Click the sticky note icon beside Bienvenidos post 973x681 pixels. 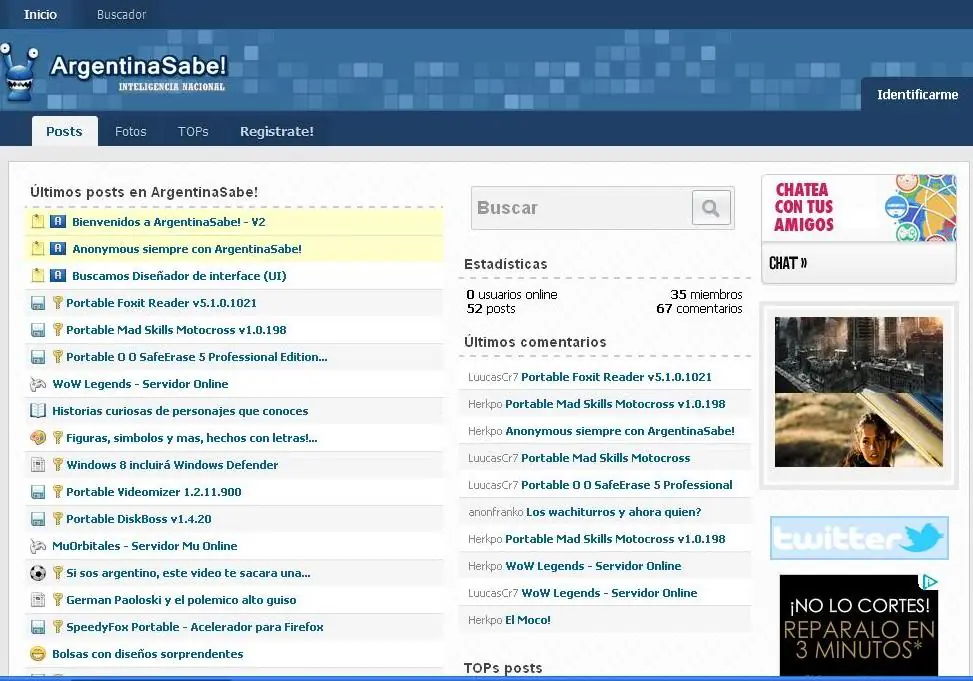tap(38, 222)
